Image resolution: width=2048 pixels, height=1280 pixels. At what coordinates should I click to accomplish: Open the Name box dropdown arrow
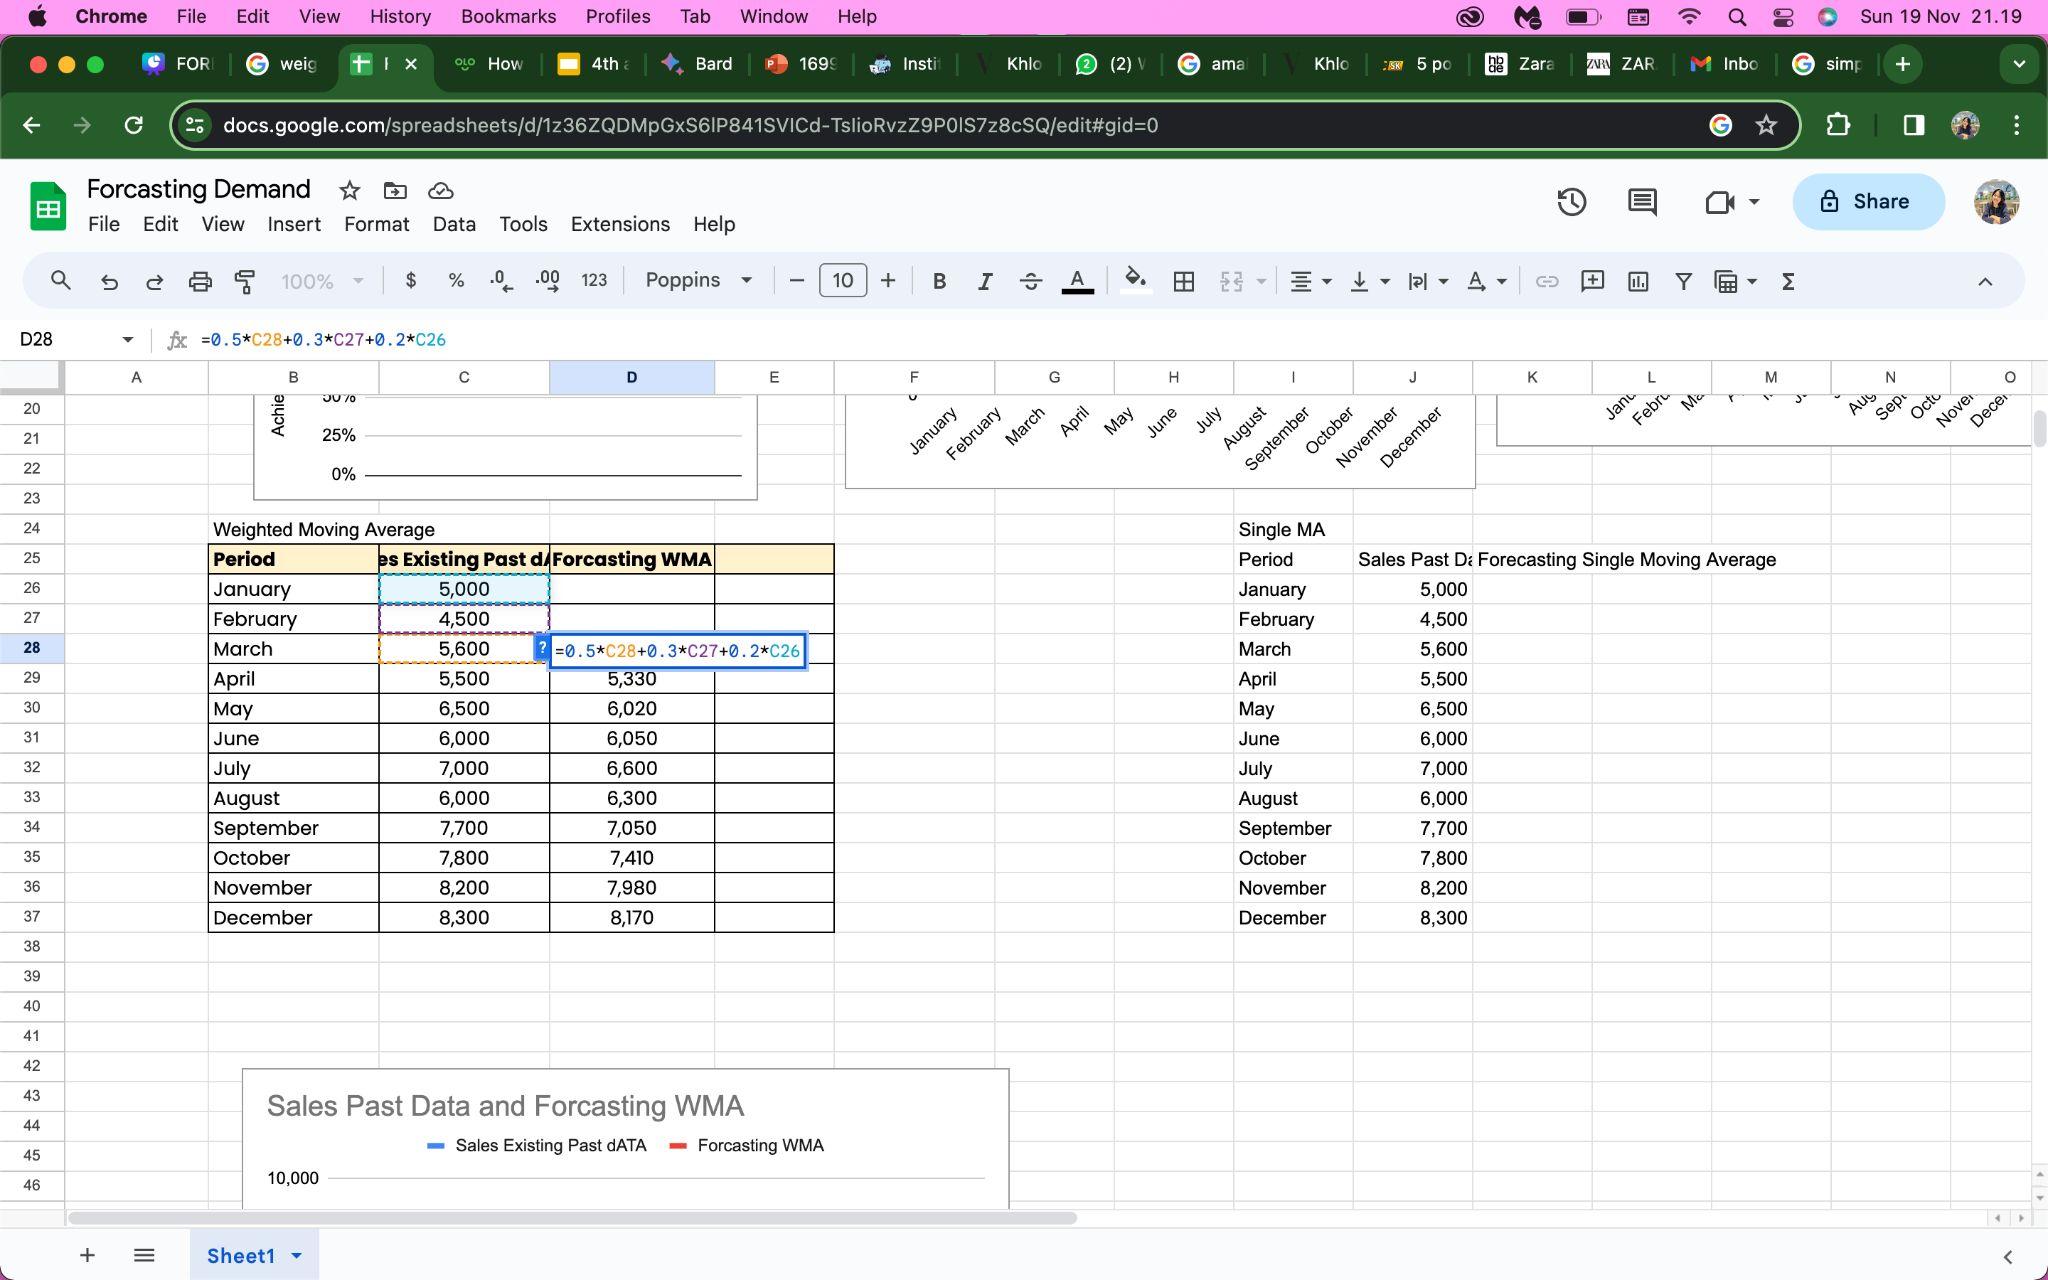(128, 340)
